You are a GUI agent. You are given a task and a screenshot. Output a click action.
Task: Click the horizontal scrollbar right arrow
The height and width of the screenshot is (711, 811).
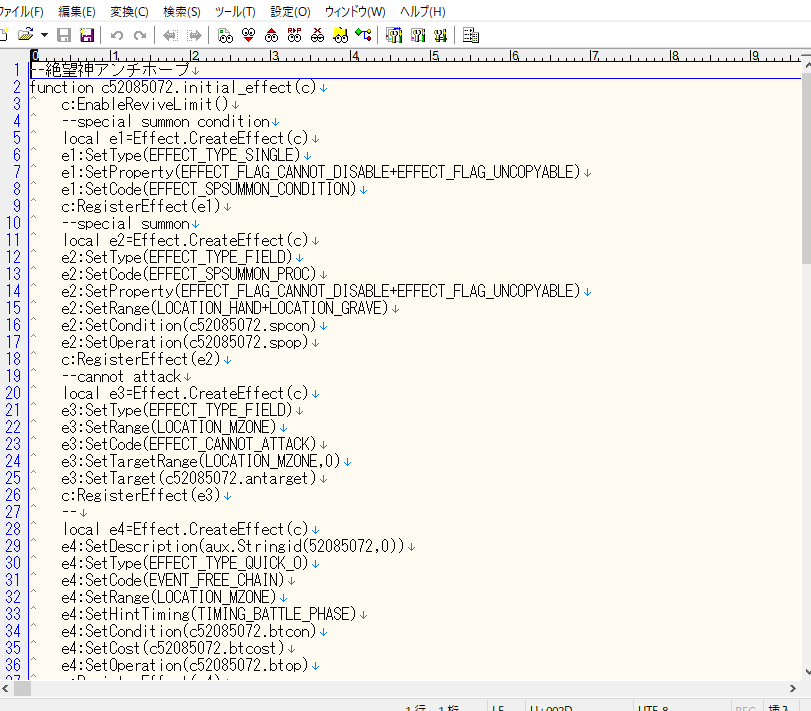pyautogui.click(x=792, y=688)
